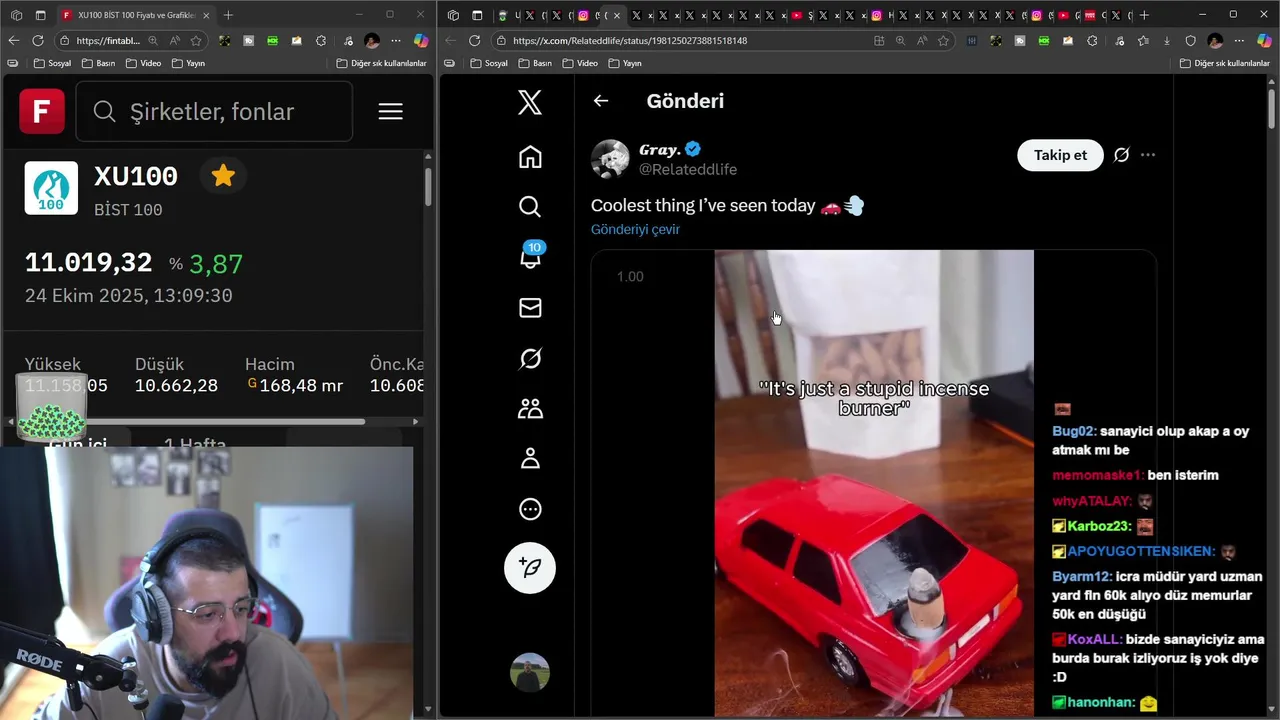Image resolution: width=1280 pixels, height=720 pixels.
Task: Open X home from the sidebar
Action: click(530, 156)
